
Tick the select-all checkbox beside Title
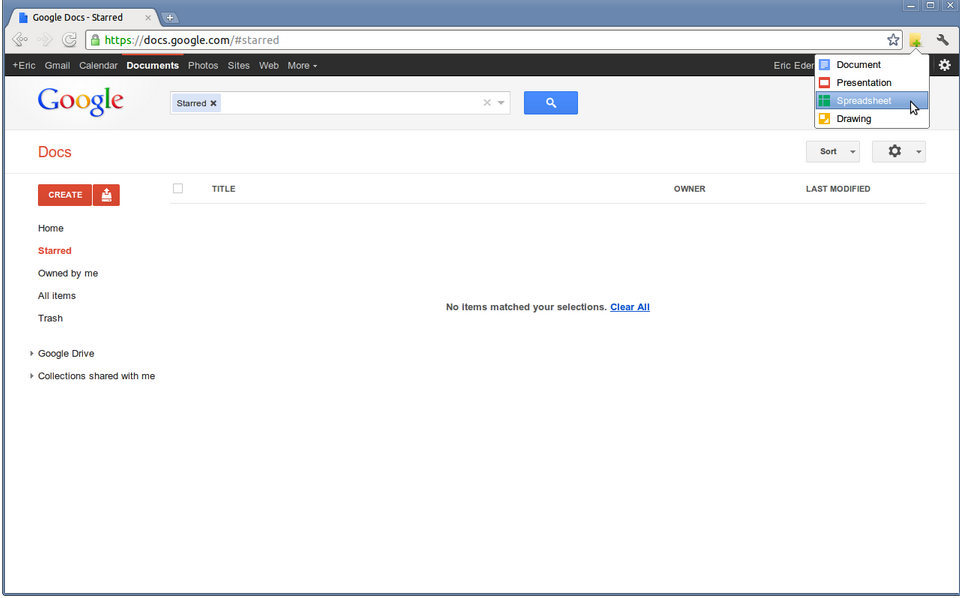click(178, 189)
